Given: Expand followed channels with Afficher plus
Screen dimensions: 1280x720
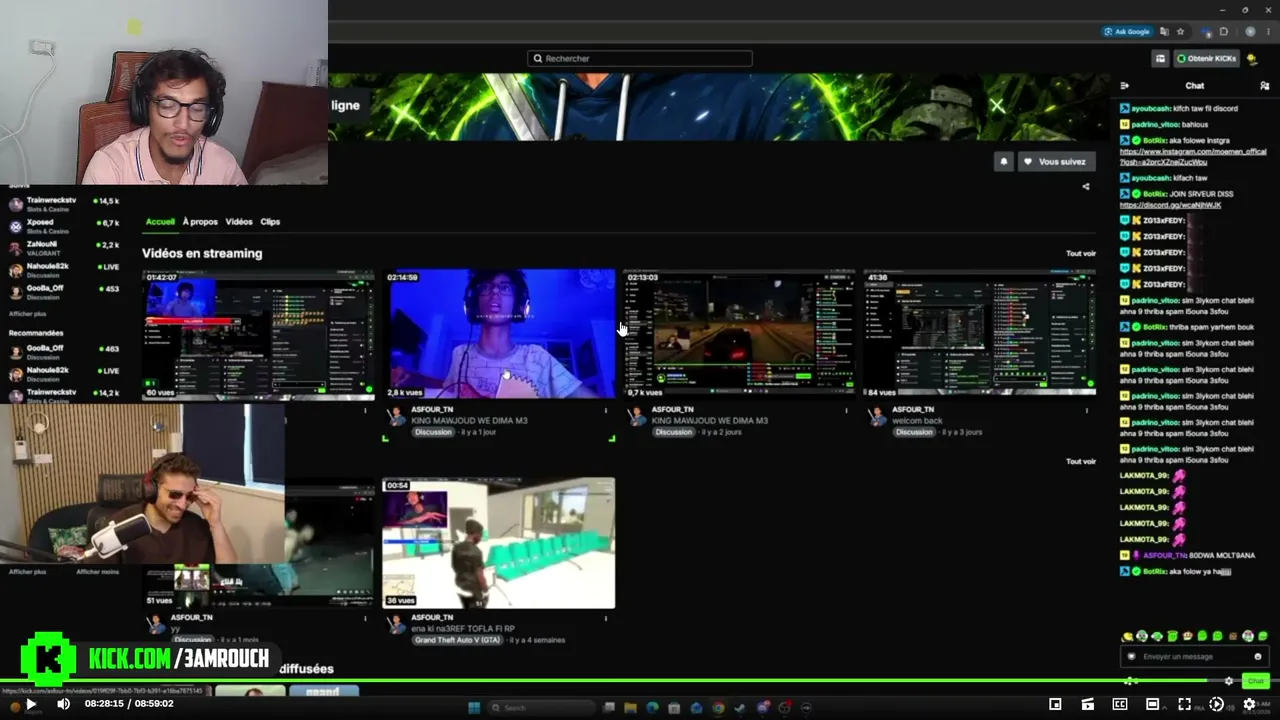Looking at the screenshot, I should pos(28,313).
